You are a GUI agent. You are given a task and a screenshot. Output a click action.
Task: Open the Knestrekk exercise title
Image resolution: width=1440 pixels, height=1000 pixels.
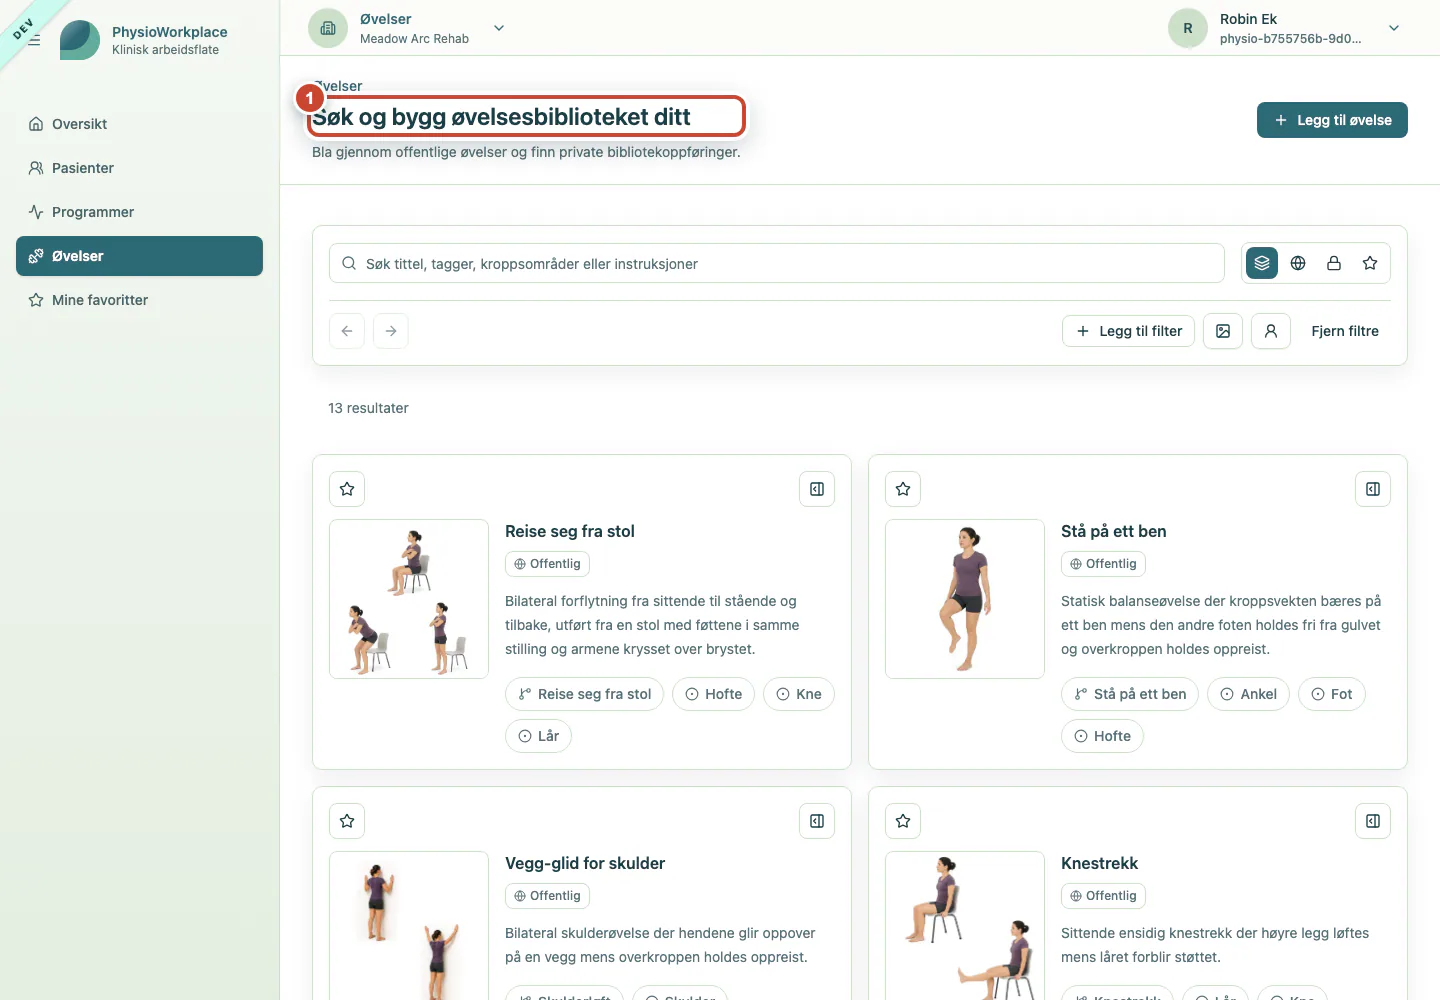tap(1099, 863)
